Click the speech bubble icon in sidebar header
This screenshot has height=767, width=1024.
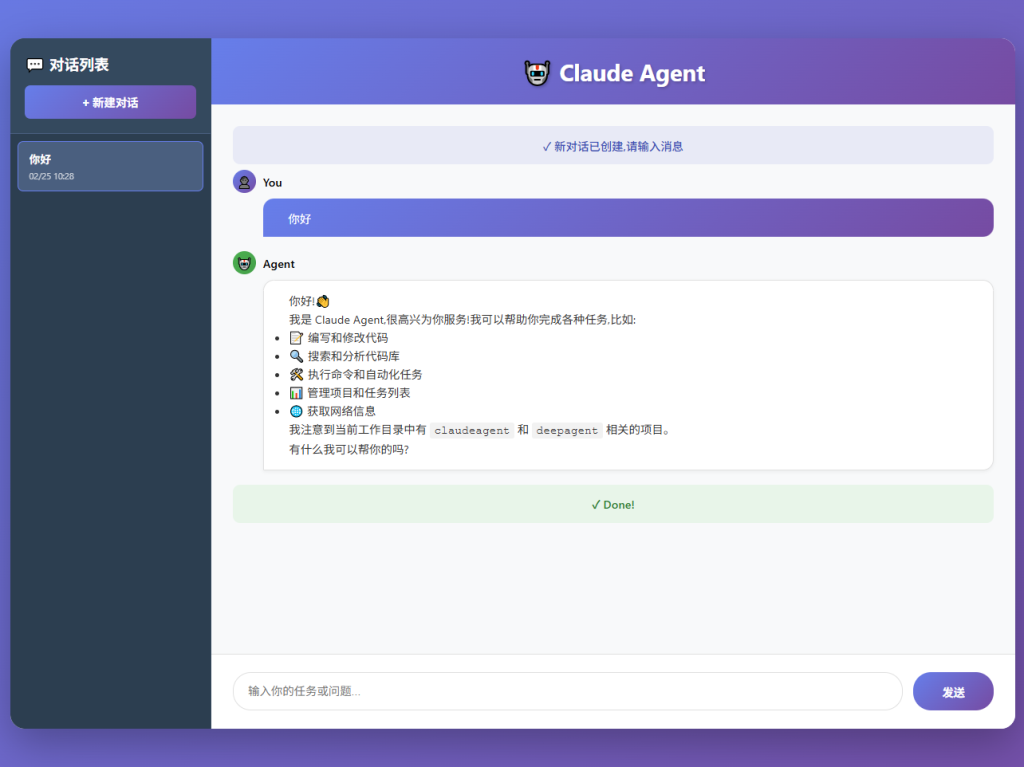pos(35,65)
